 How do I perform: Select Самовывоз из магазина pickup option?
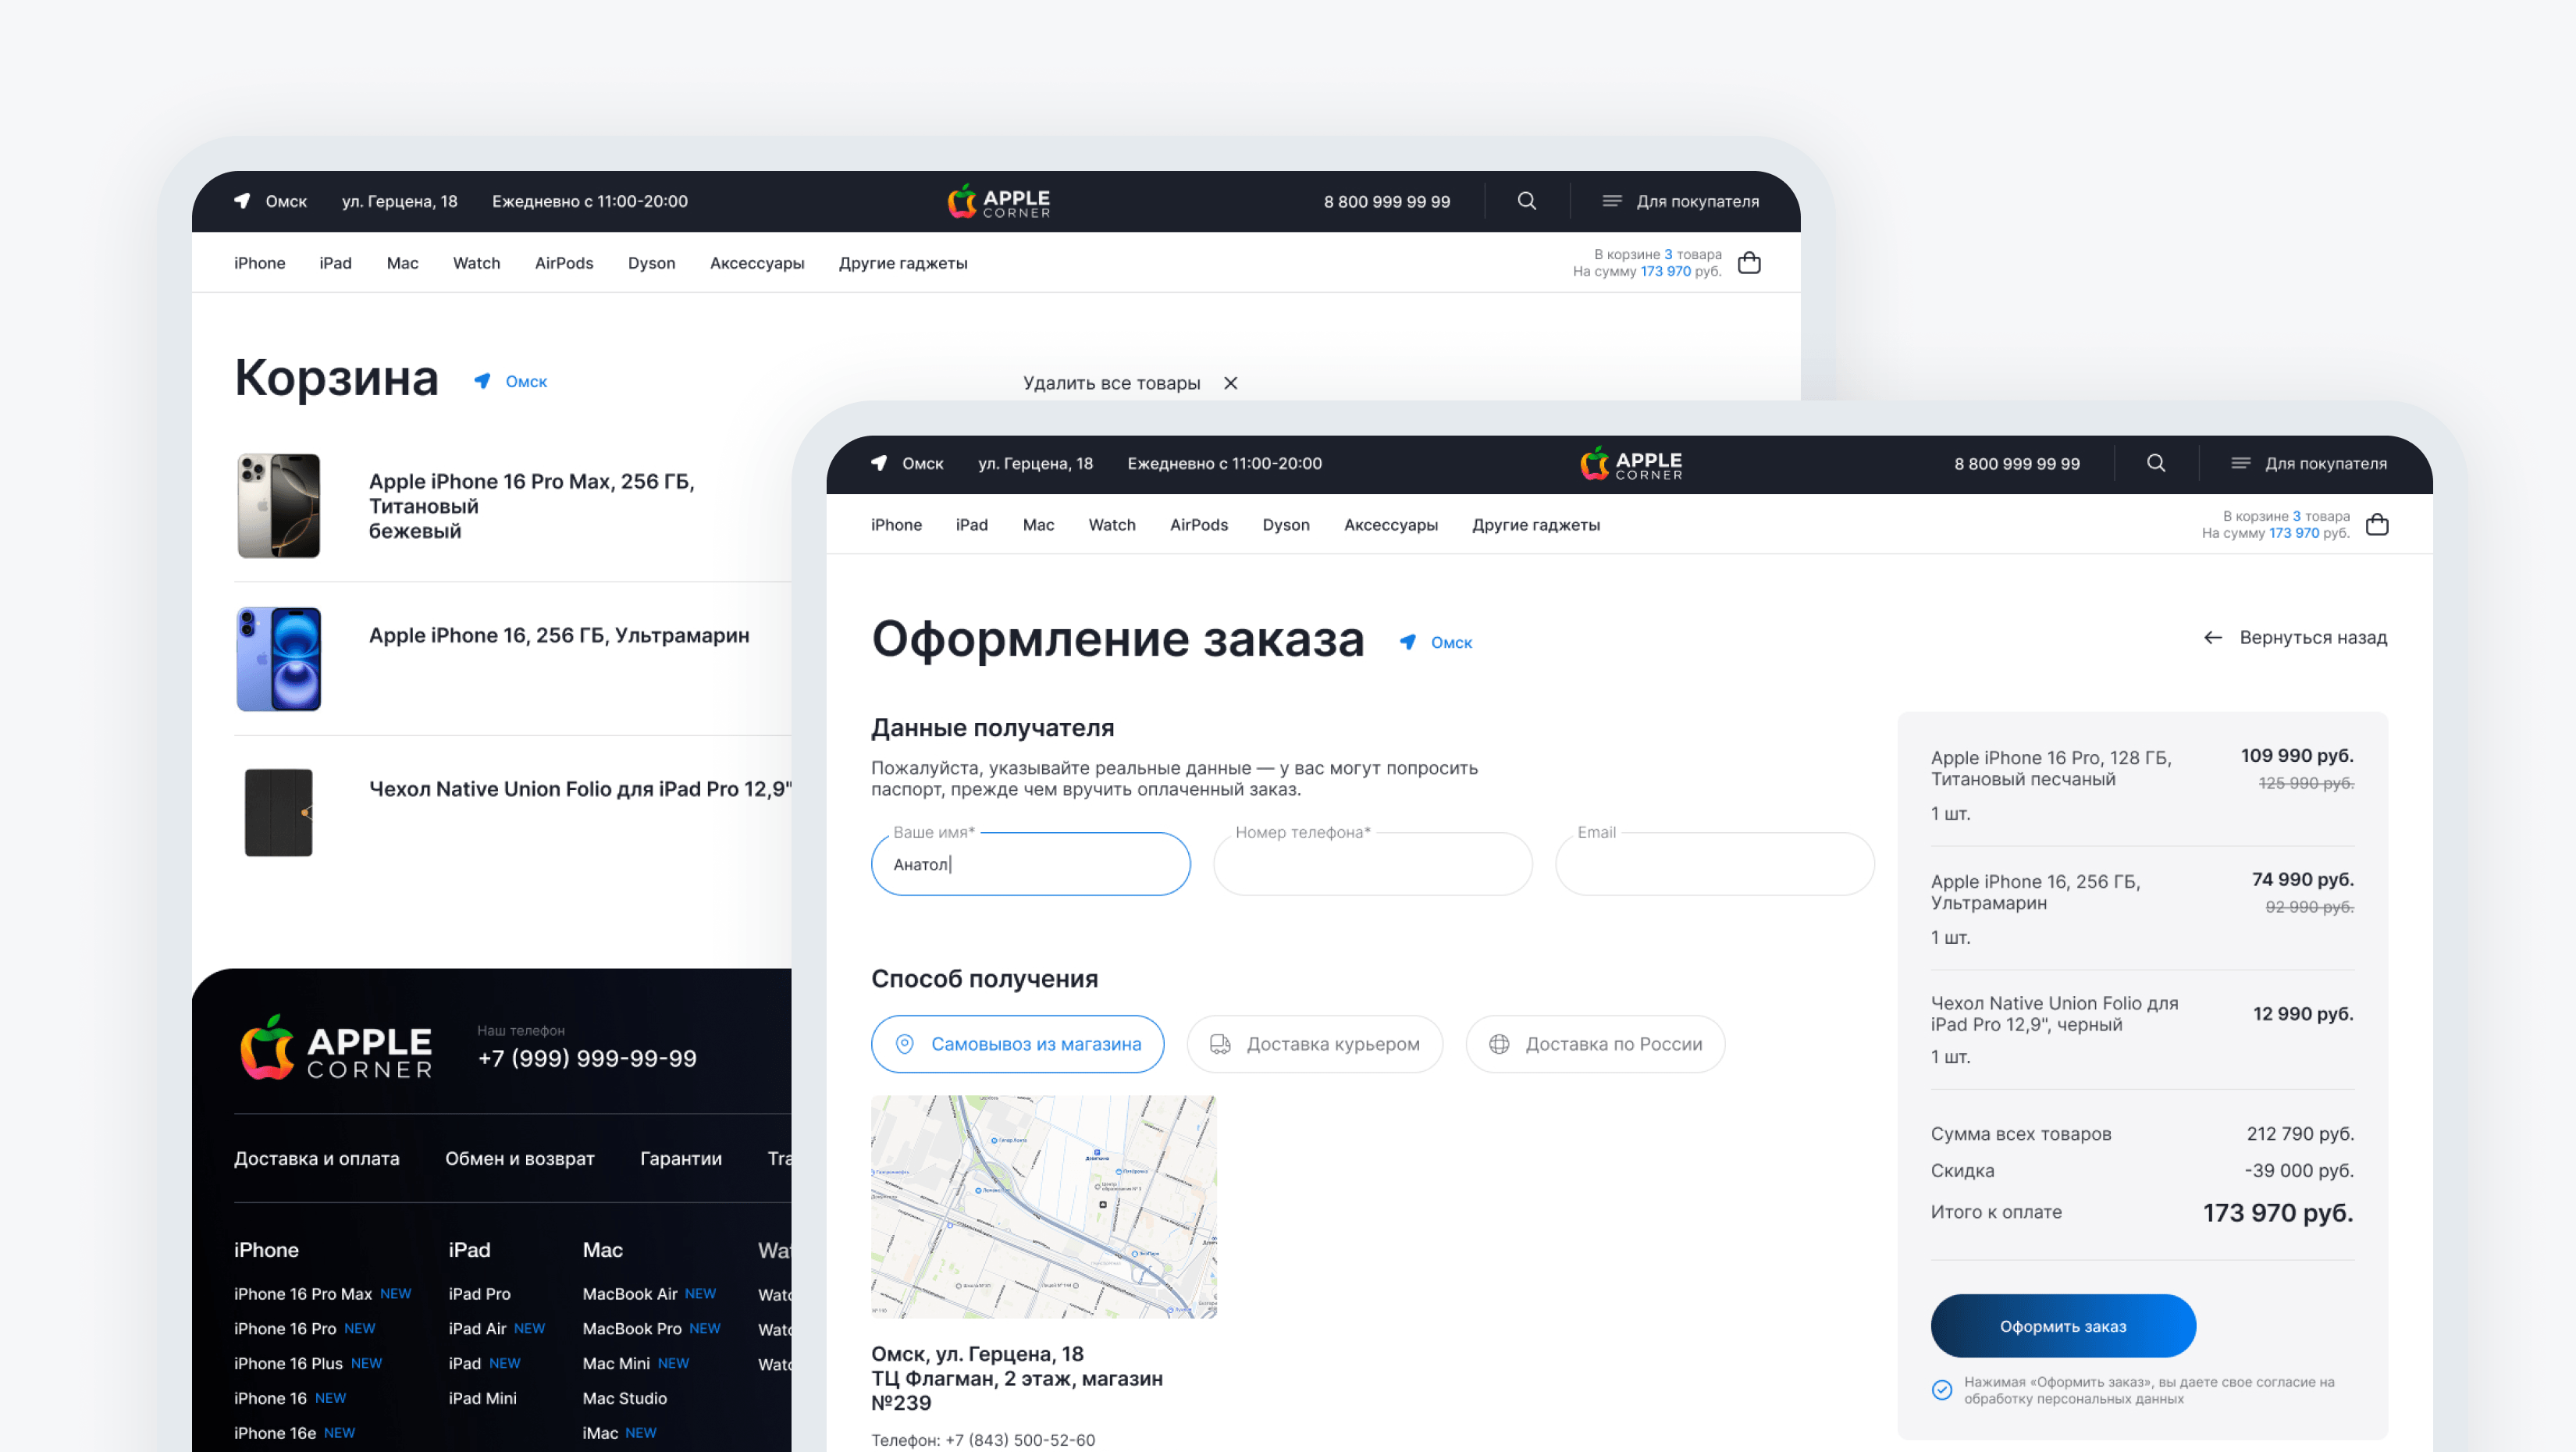pos(1017,1044)
